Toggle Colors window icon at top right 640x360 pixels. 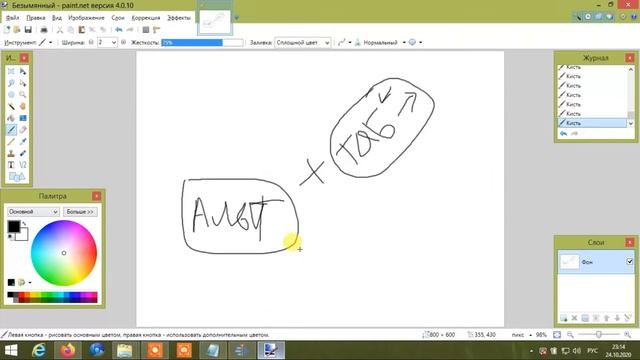point(609,17)
